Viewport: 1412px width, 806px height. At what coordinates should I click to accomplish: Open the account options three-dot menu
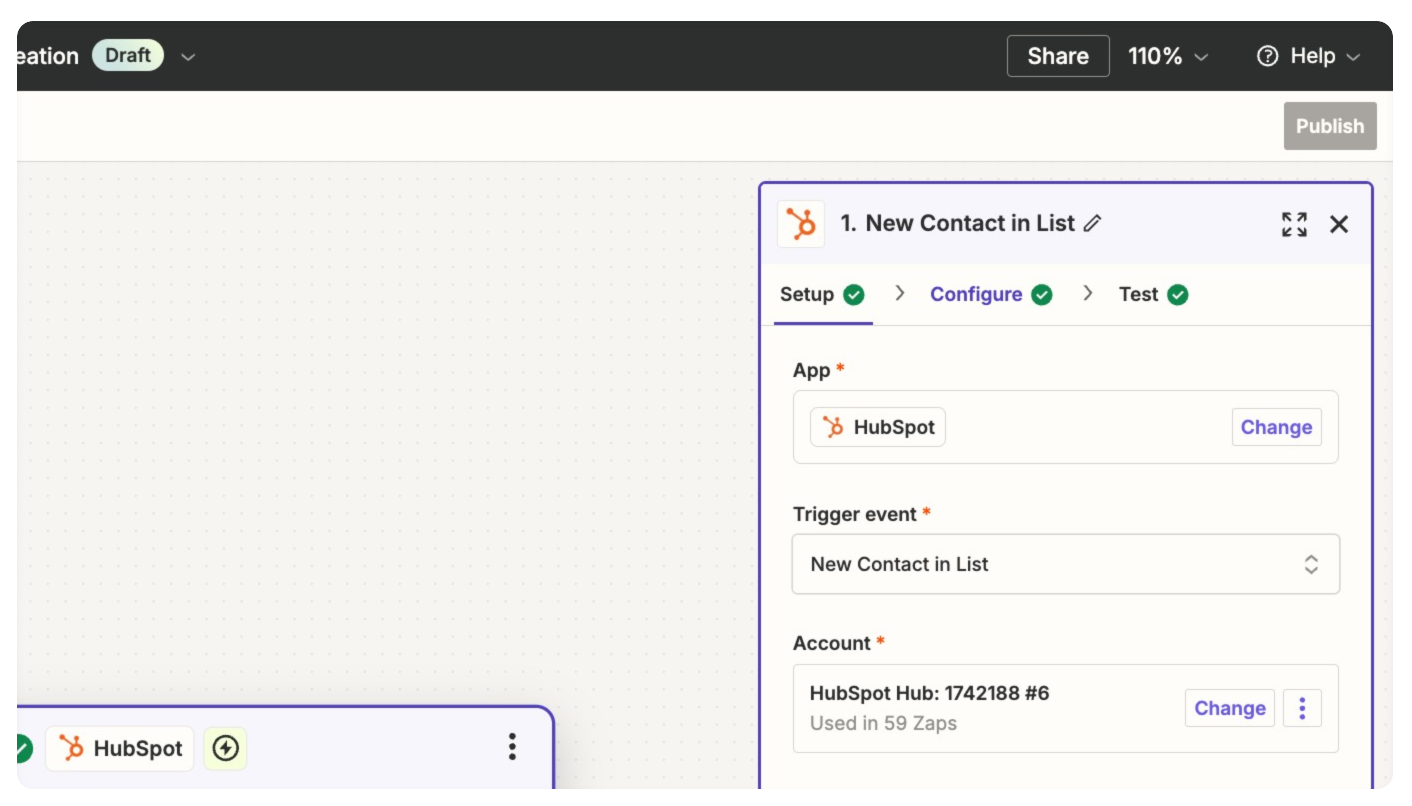pos(1302,708)
